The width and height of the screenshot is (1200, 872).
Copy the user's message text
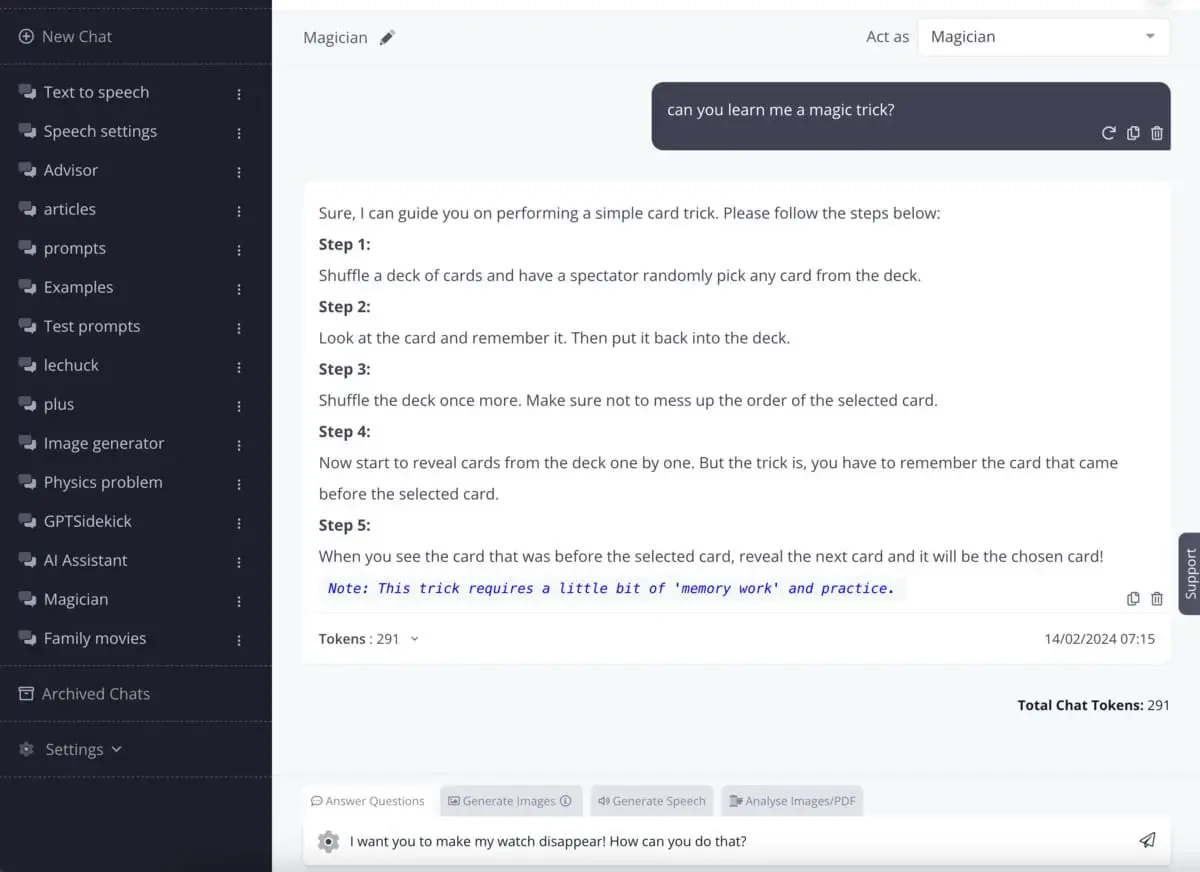1133,133
